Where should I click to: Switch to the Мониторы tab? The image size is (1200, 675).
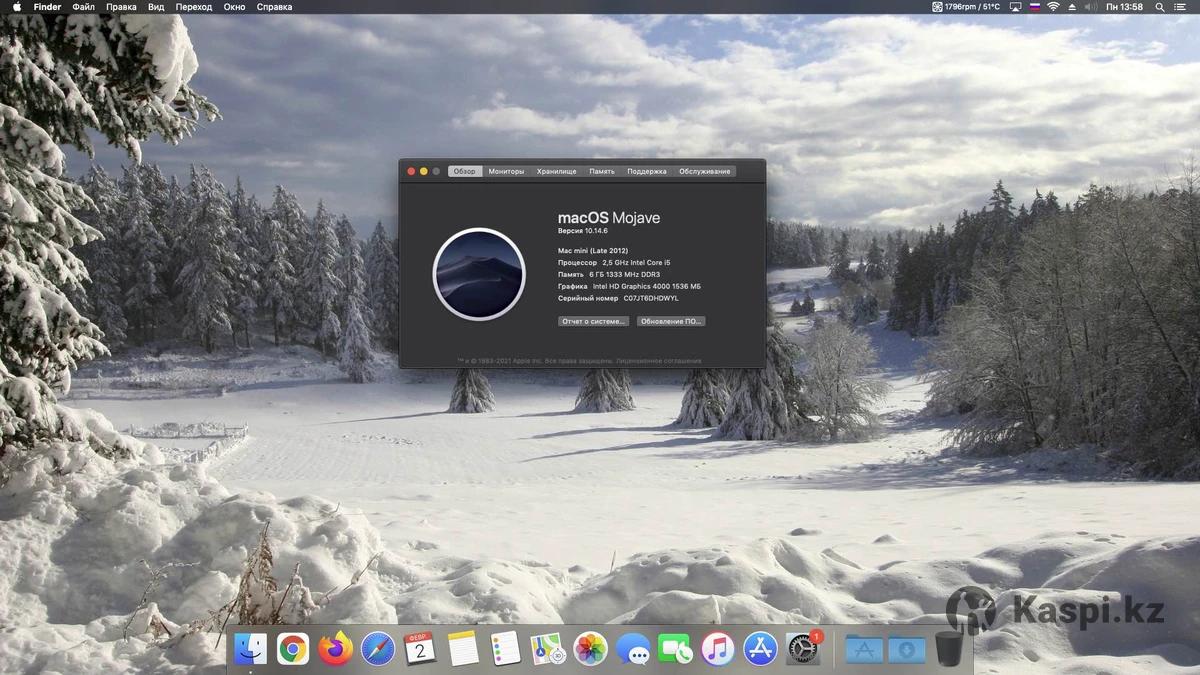pos(506,171)
